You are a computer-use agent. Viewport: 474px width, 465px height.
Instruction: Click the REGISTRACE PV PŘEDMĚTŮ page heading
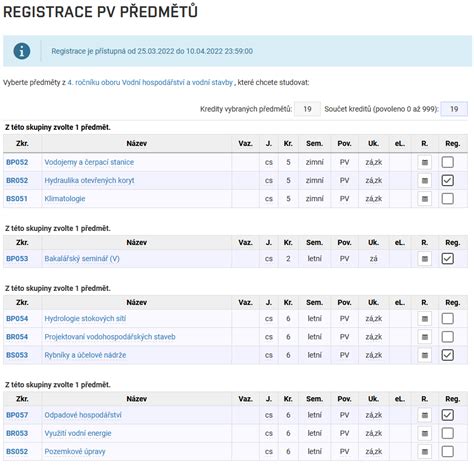point(100,12)
